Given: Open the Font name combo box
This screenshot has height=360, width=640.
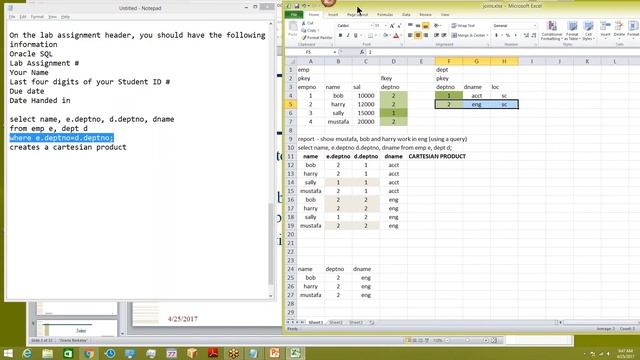Looking at the screenshot, I should point(355,26).
